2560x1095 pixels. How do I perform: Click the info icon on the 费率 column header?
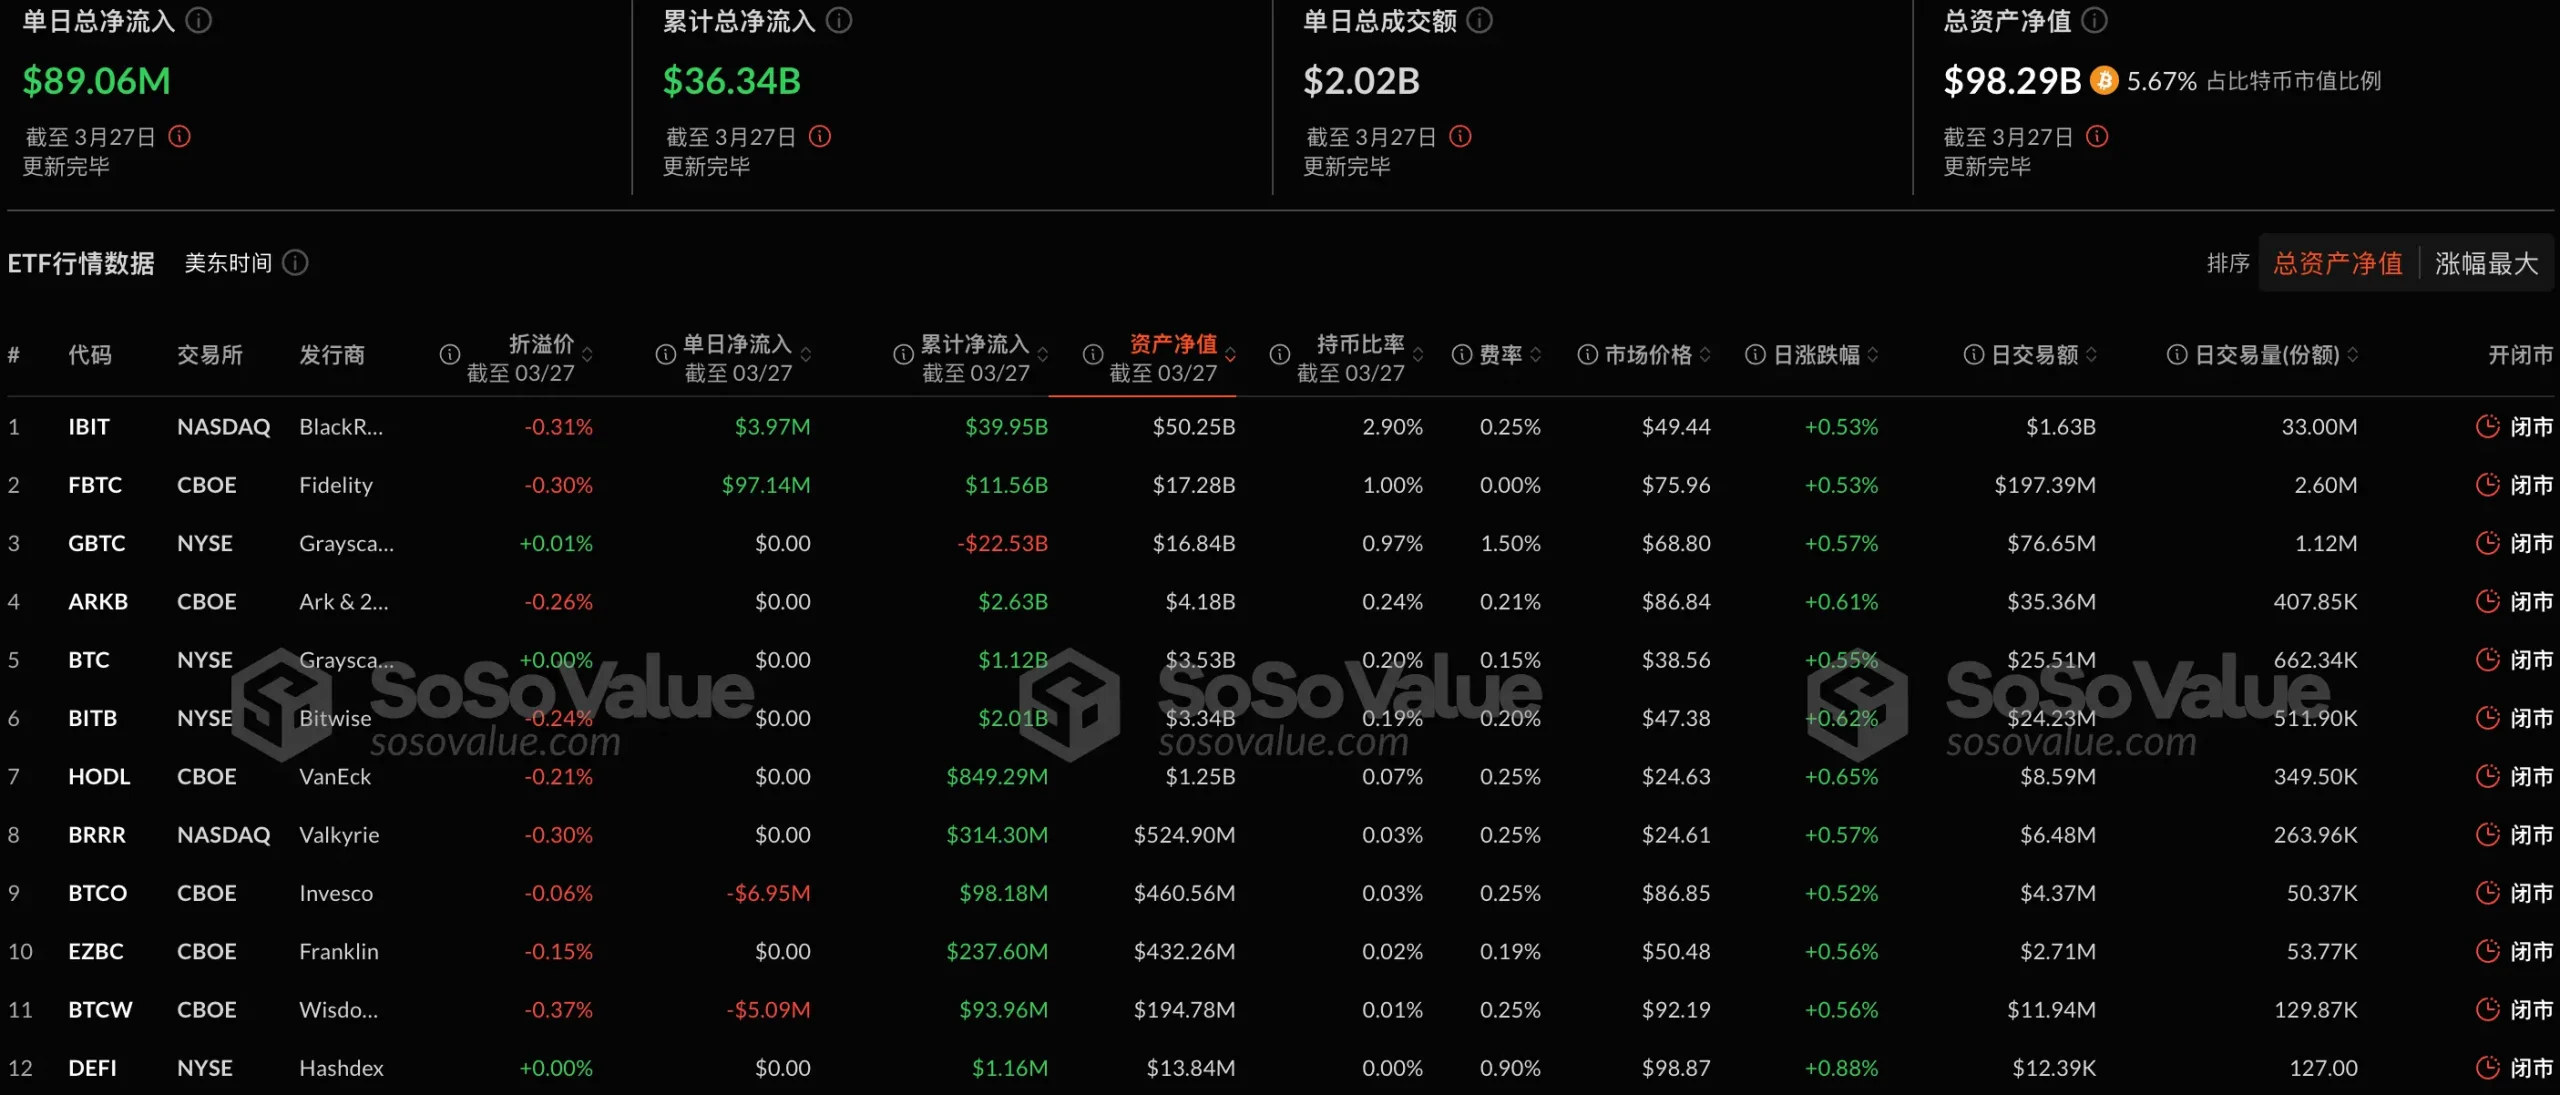pos(1461,354)
